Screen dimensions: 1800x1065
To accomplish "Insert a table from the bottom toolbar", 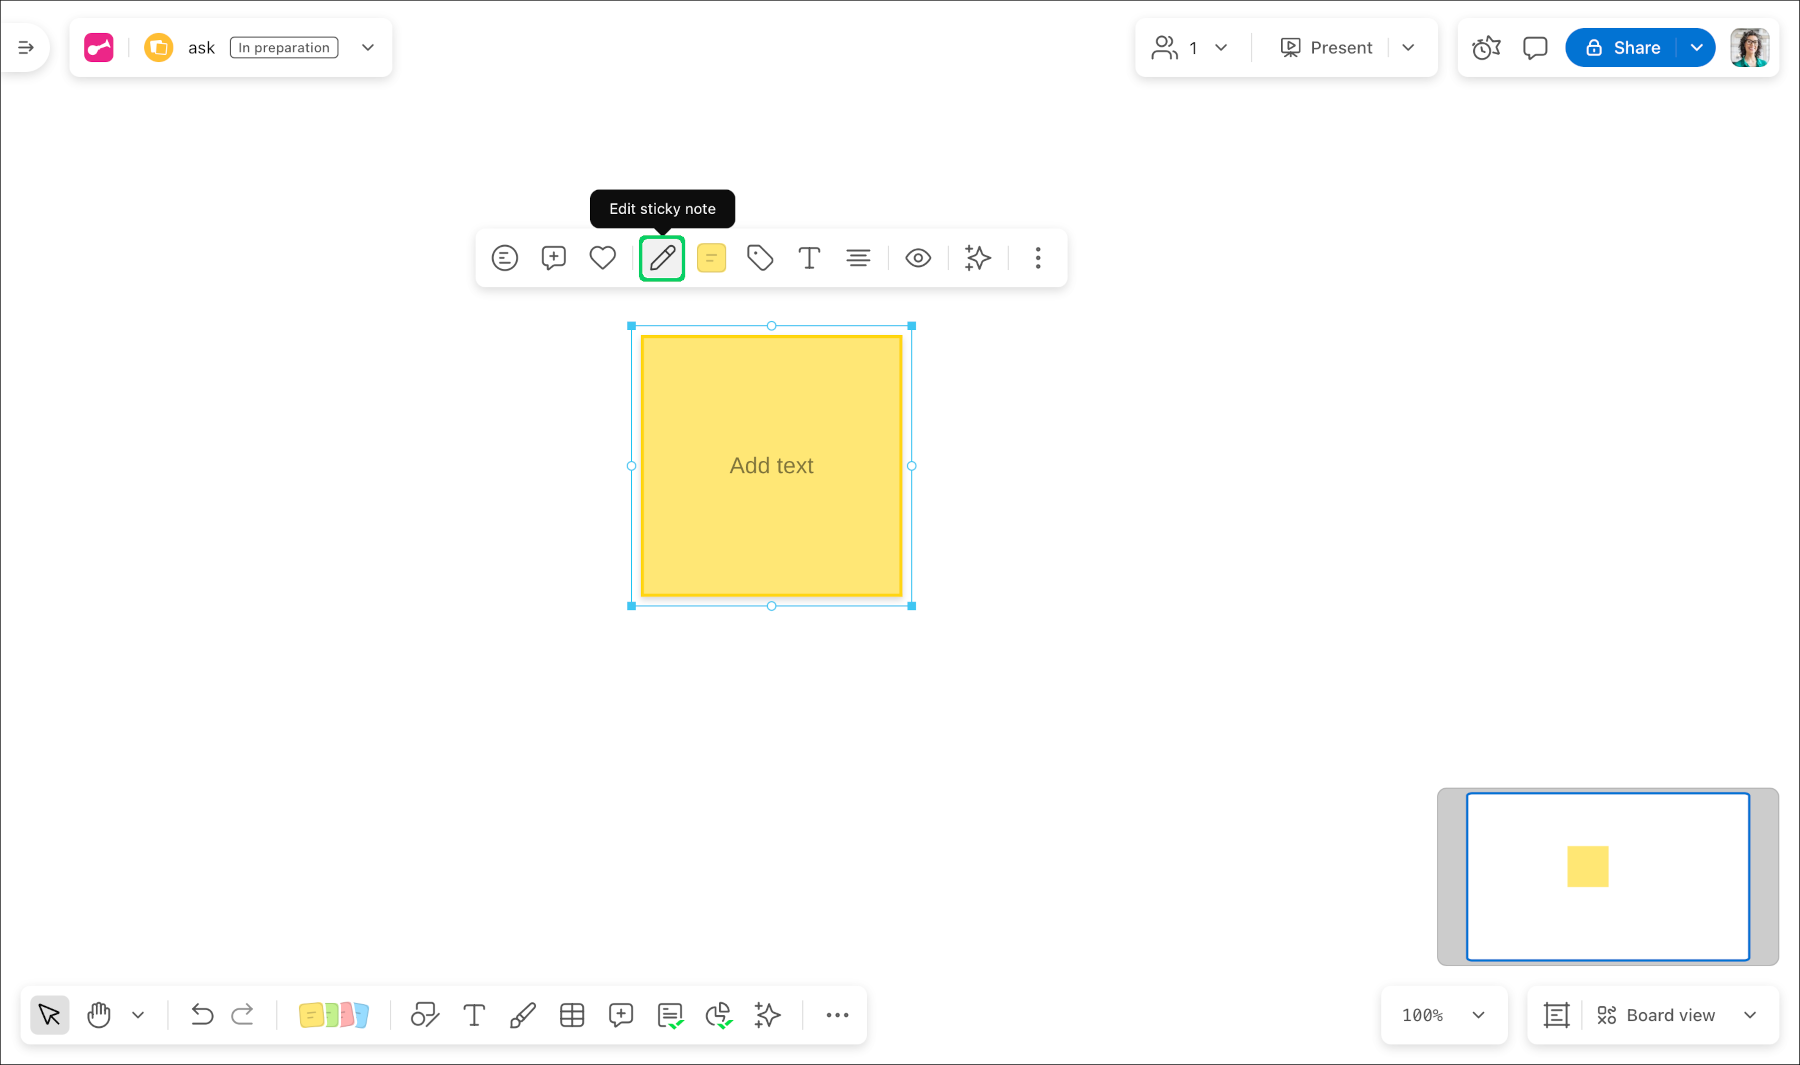I will 572,1016.
